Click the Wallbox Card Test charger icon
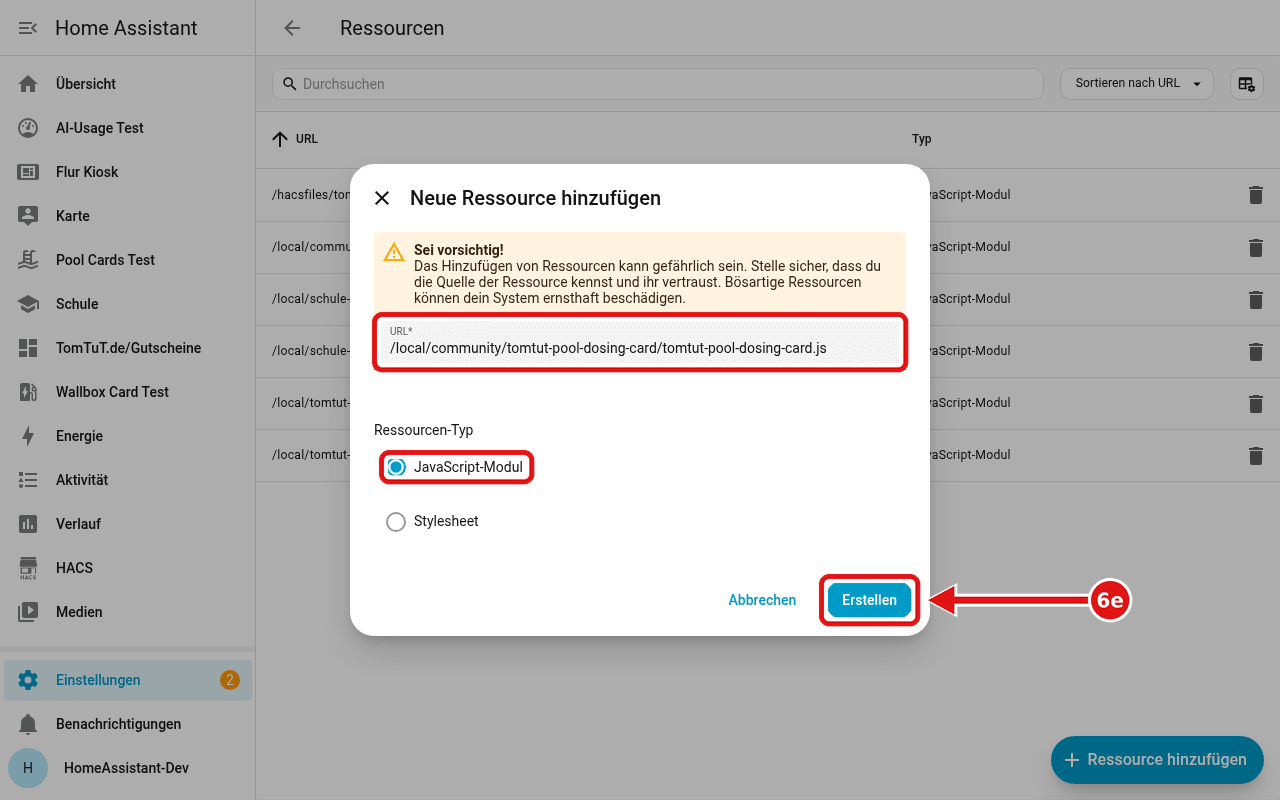Viewport: 1280px width, 800px height. pos(28,392)
